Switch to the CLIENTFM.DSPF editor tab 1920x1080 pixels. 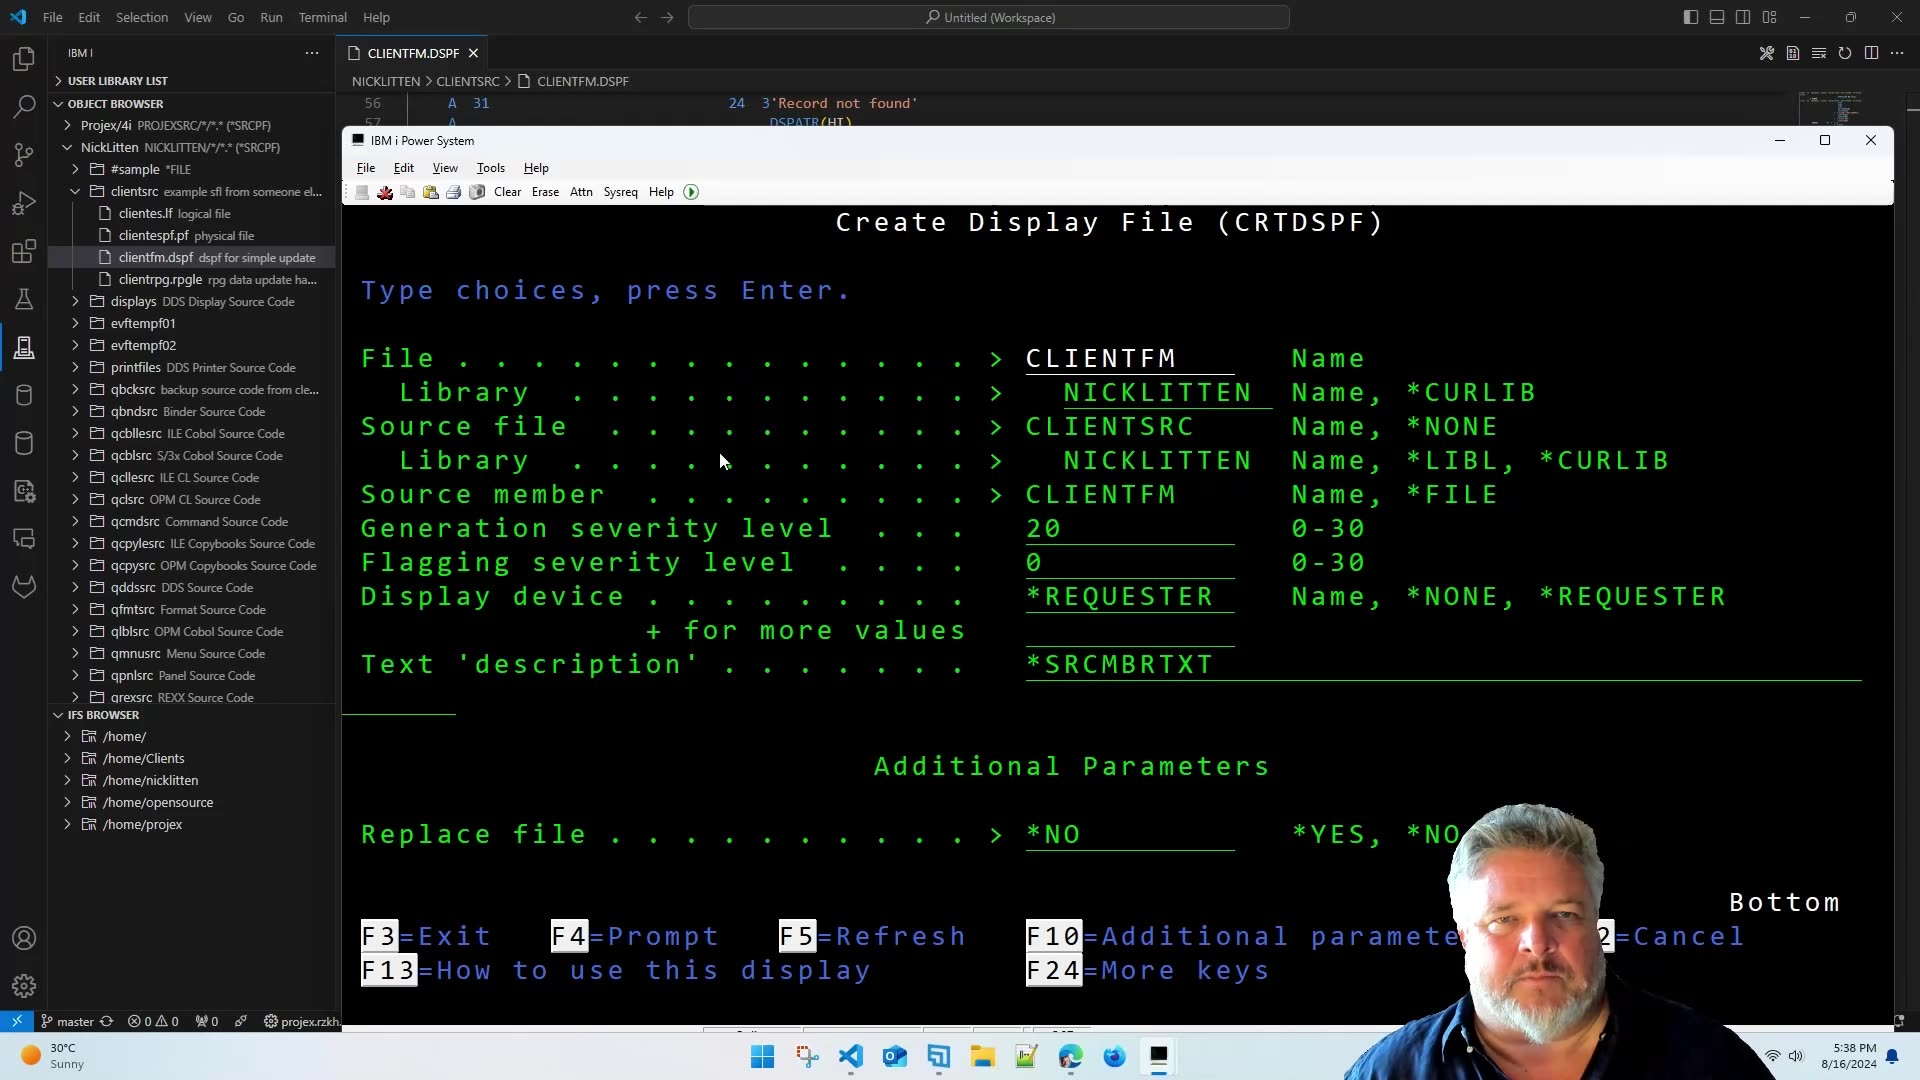click(411, 53)
